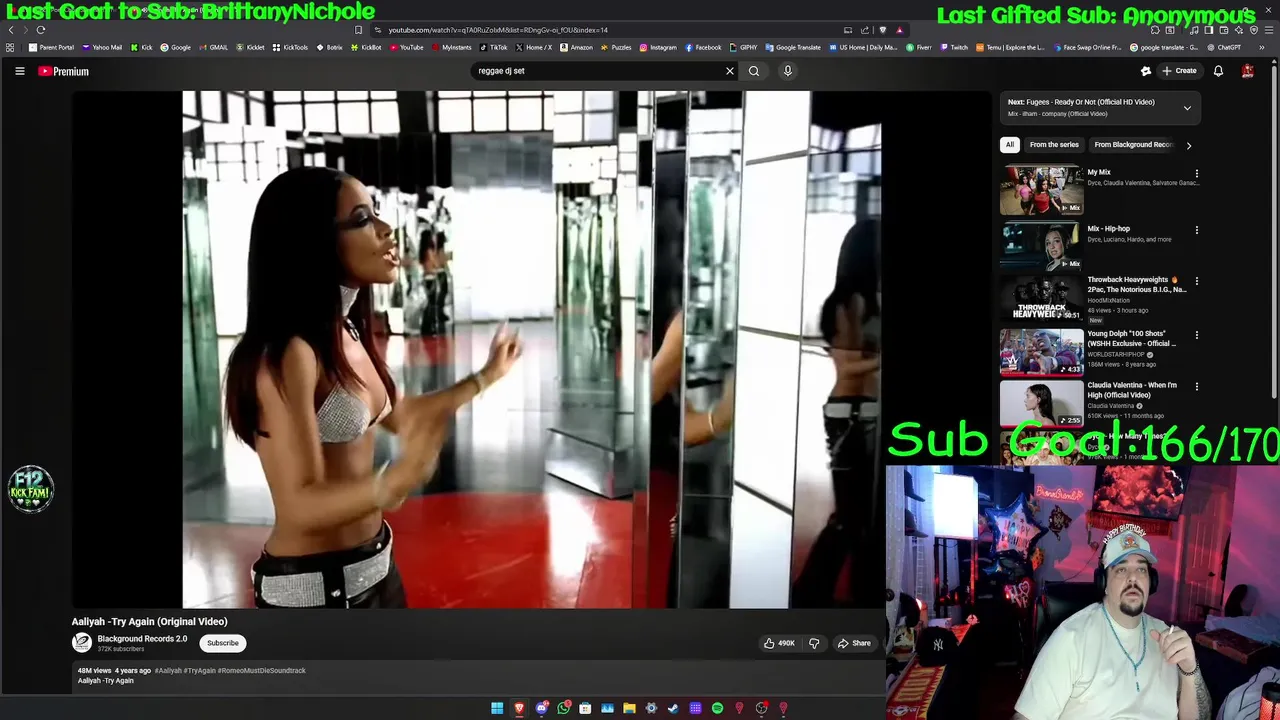
Task: Reload the page in browser
Action: tap(41, 30)
